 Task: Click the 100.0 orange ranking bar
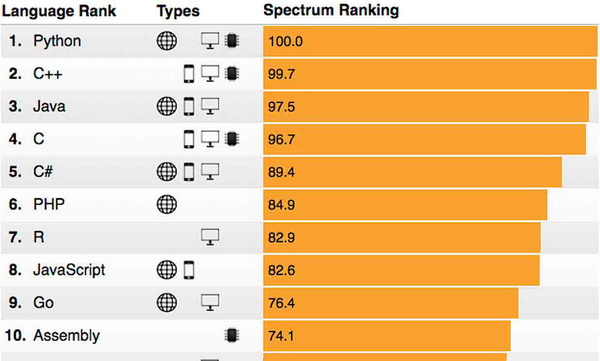click(430, 41)
